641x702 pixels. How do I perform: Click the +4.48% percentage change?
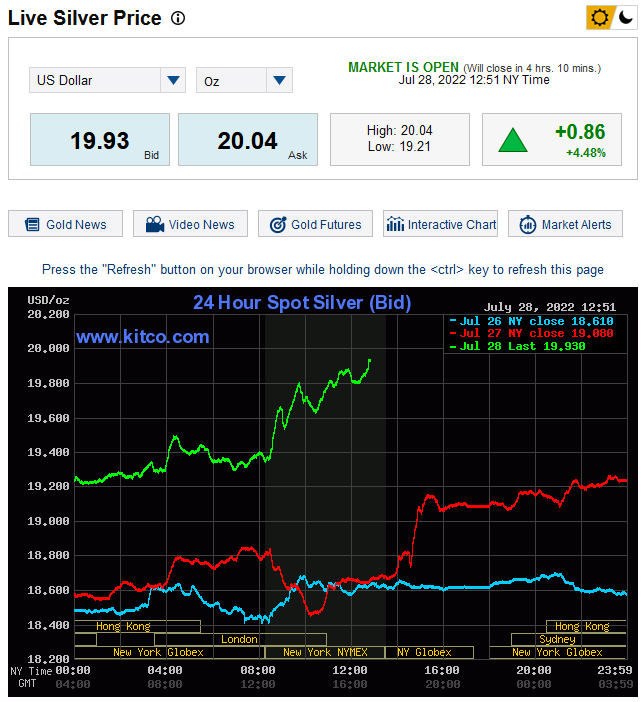click(585, 153)
